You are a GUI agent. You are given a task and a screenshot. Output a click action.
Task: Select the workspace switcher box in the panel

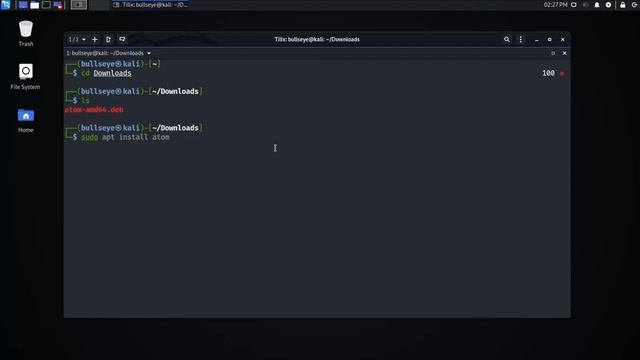[x=79, y=5]
